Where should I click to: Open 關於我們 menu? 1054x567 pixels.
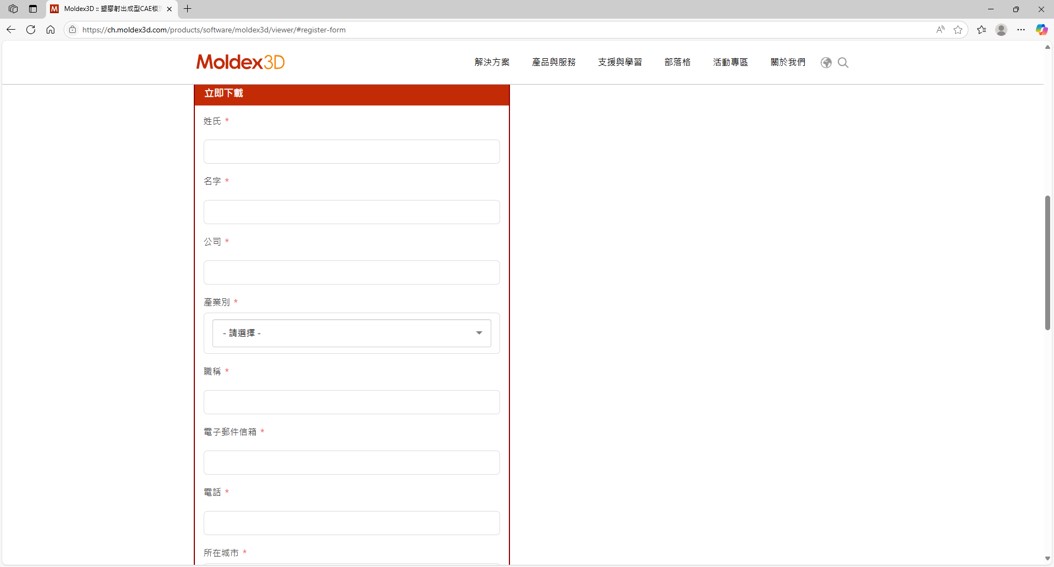(x=787, y=62)
